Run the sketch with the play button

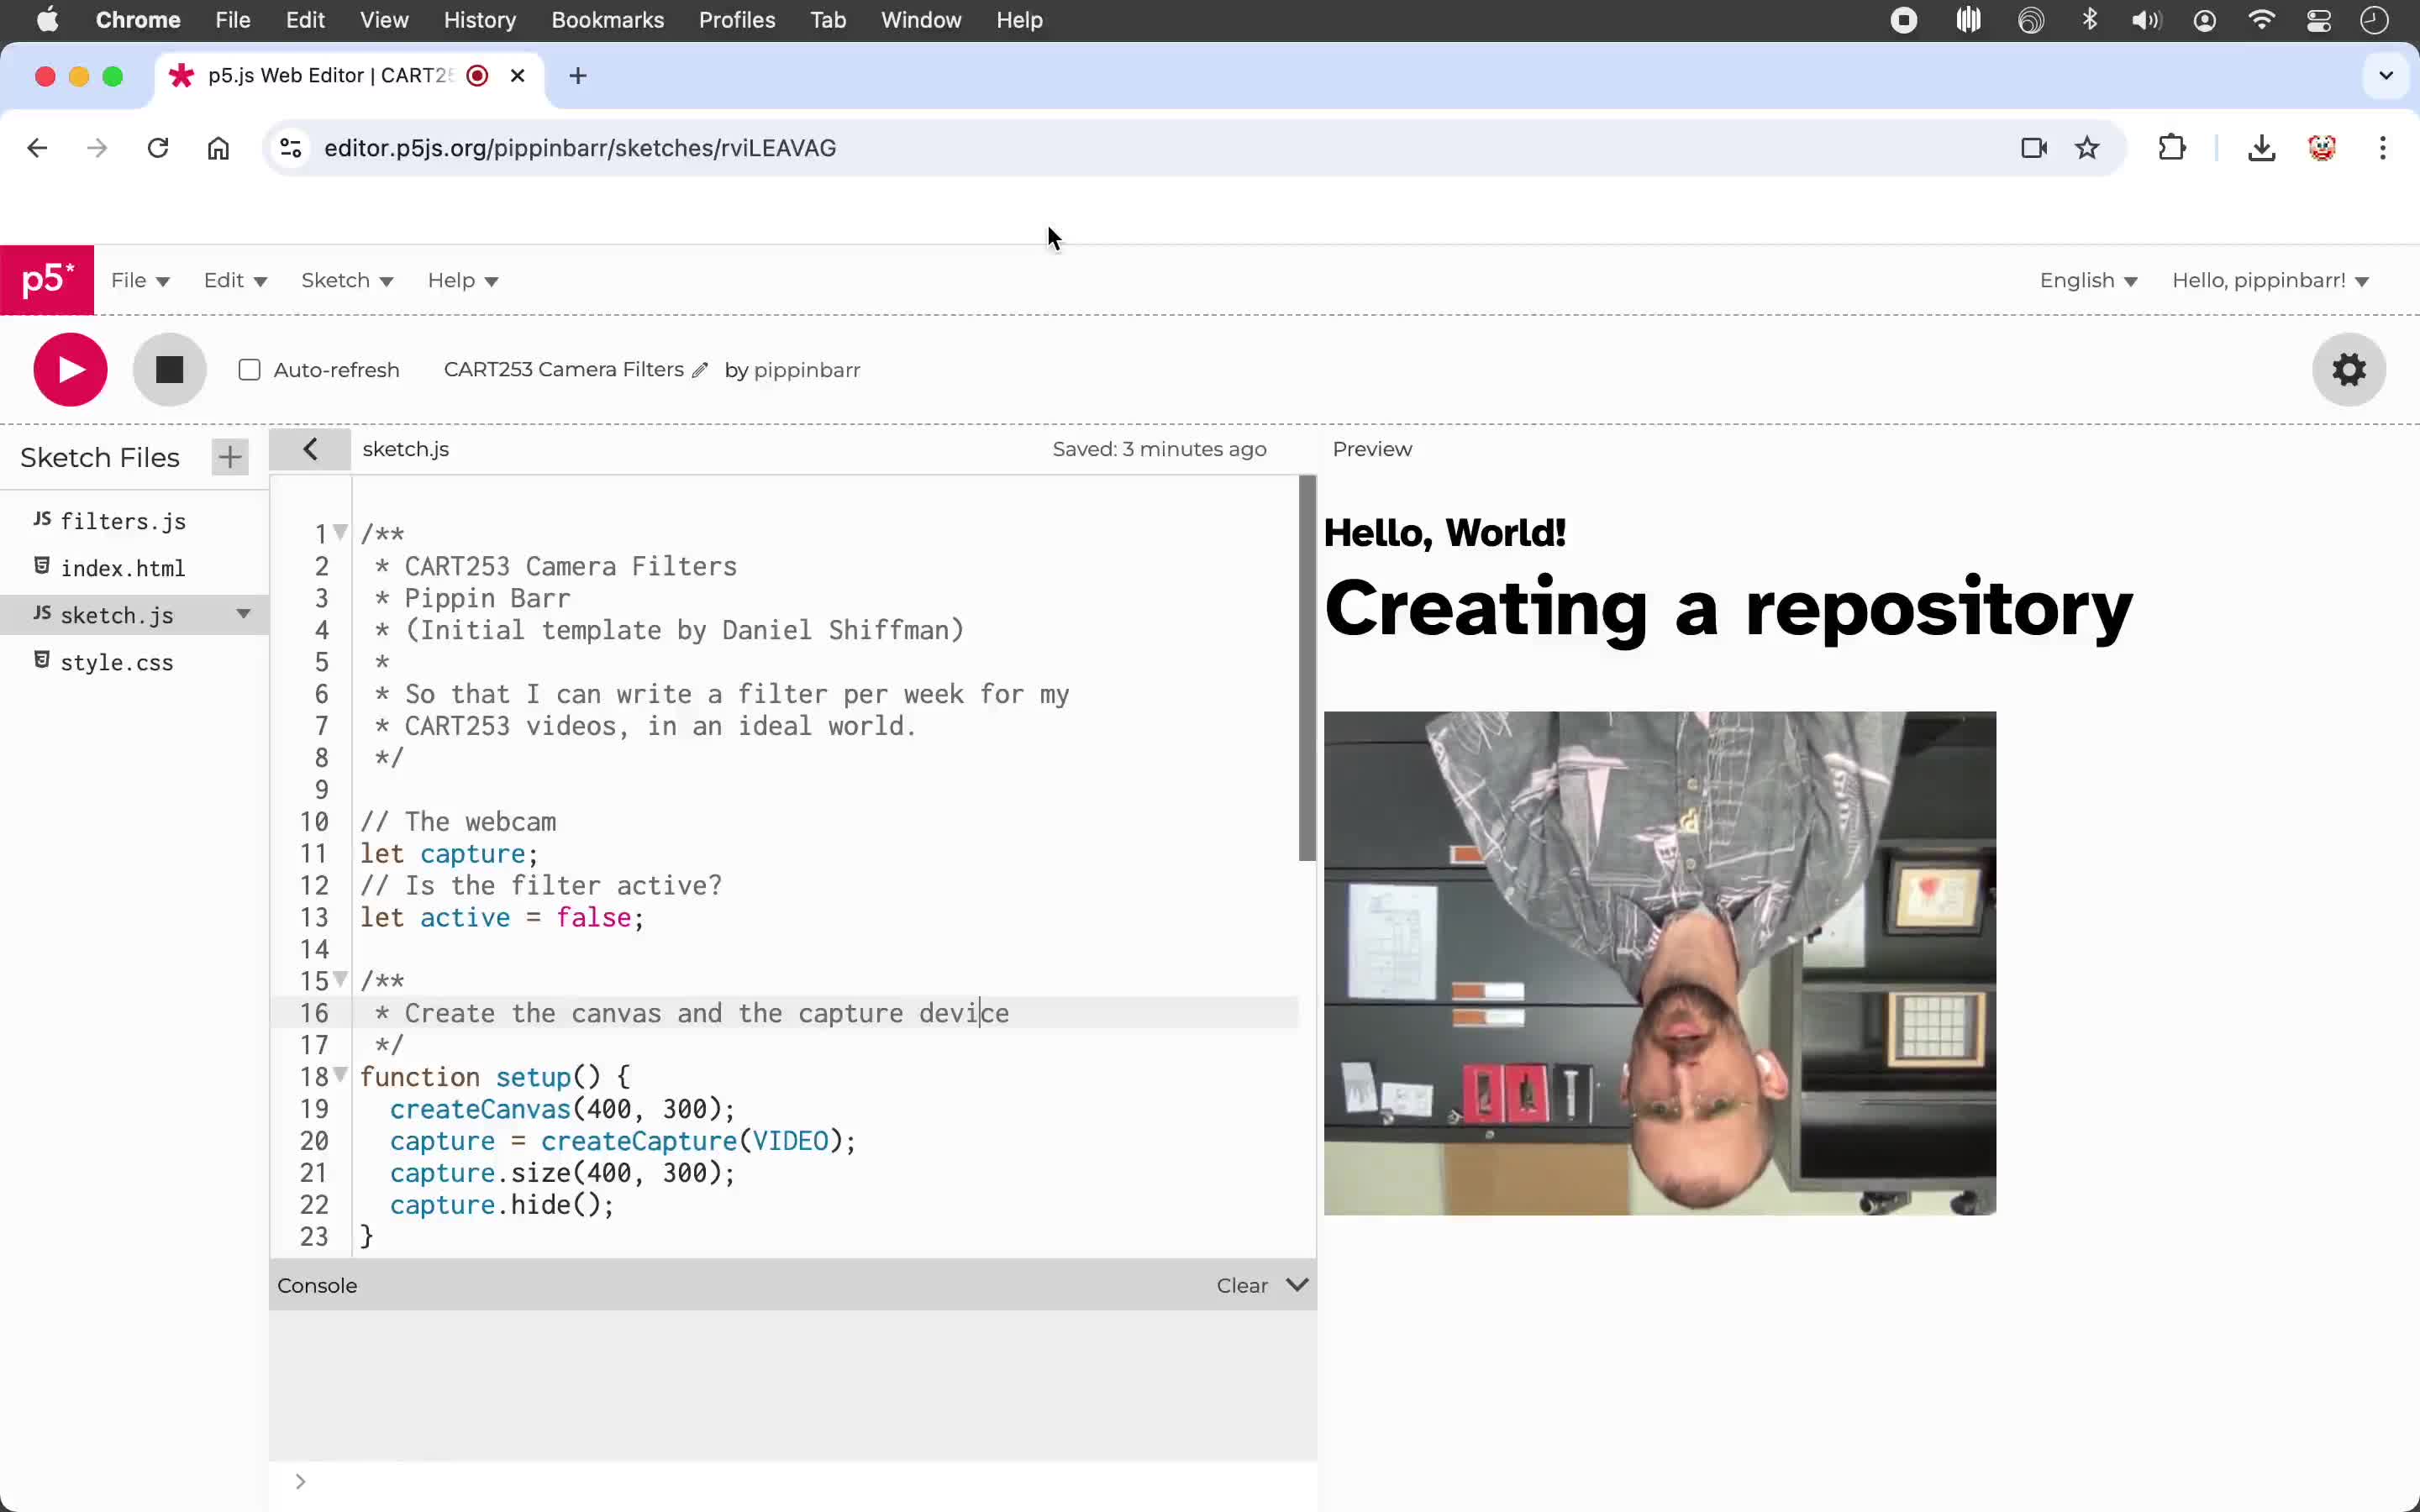point(70,370)
